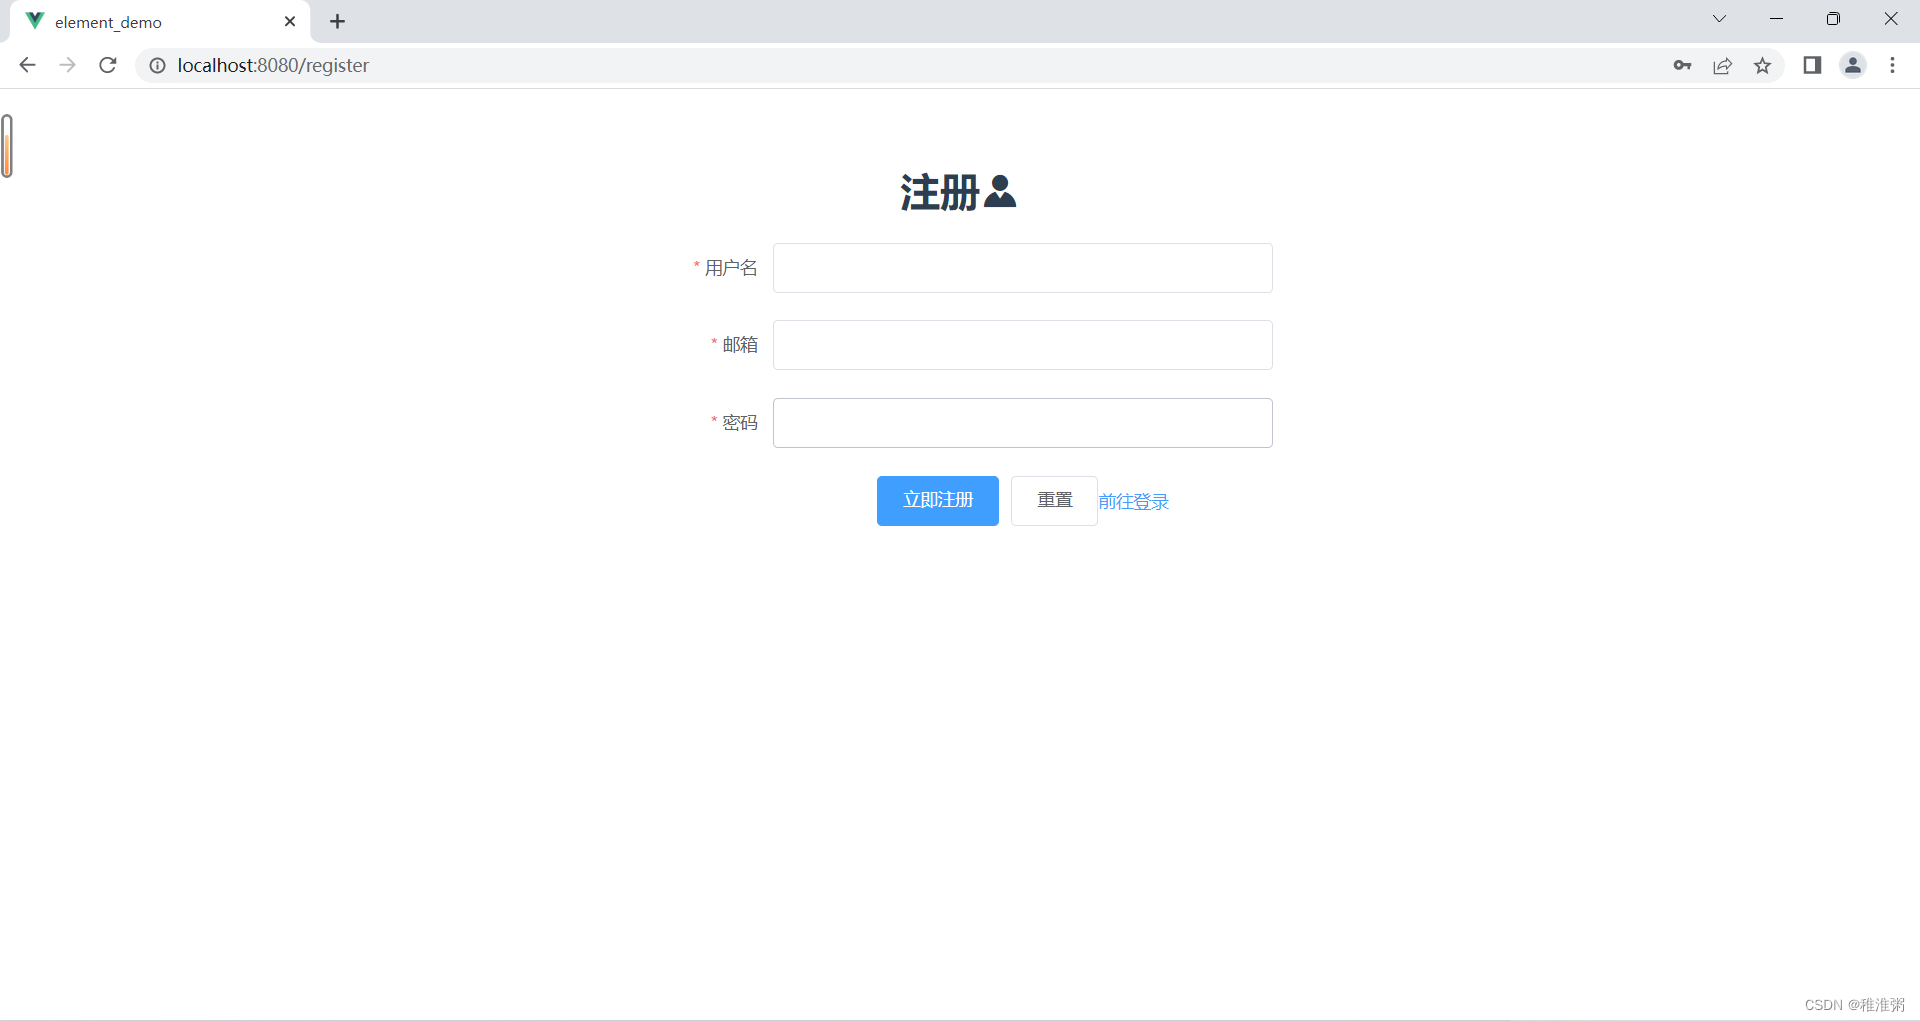Click the browser profile avatar icon
1920x1021 pixels.
1853,65
